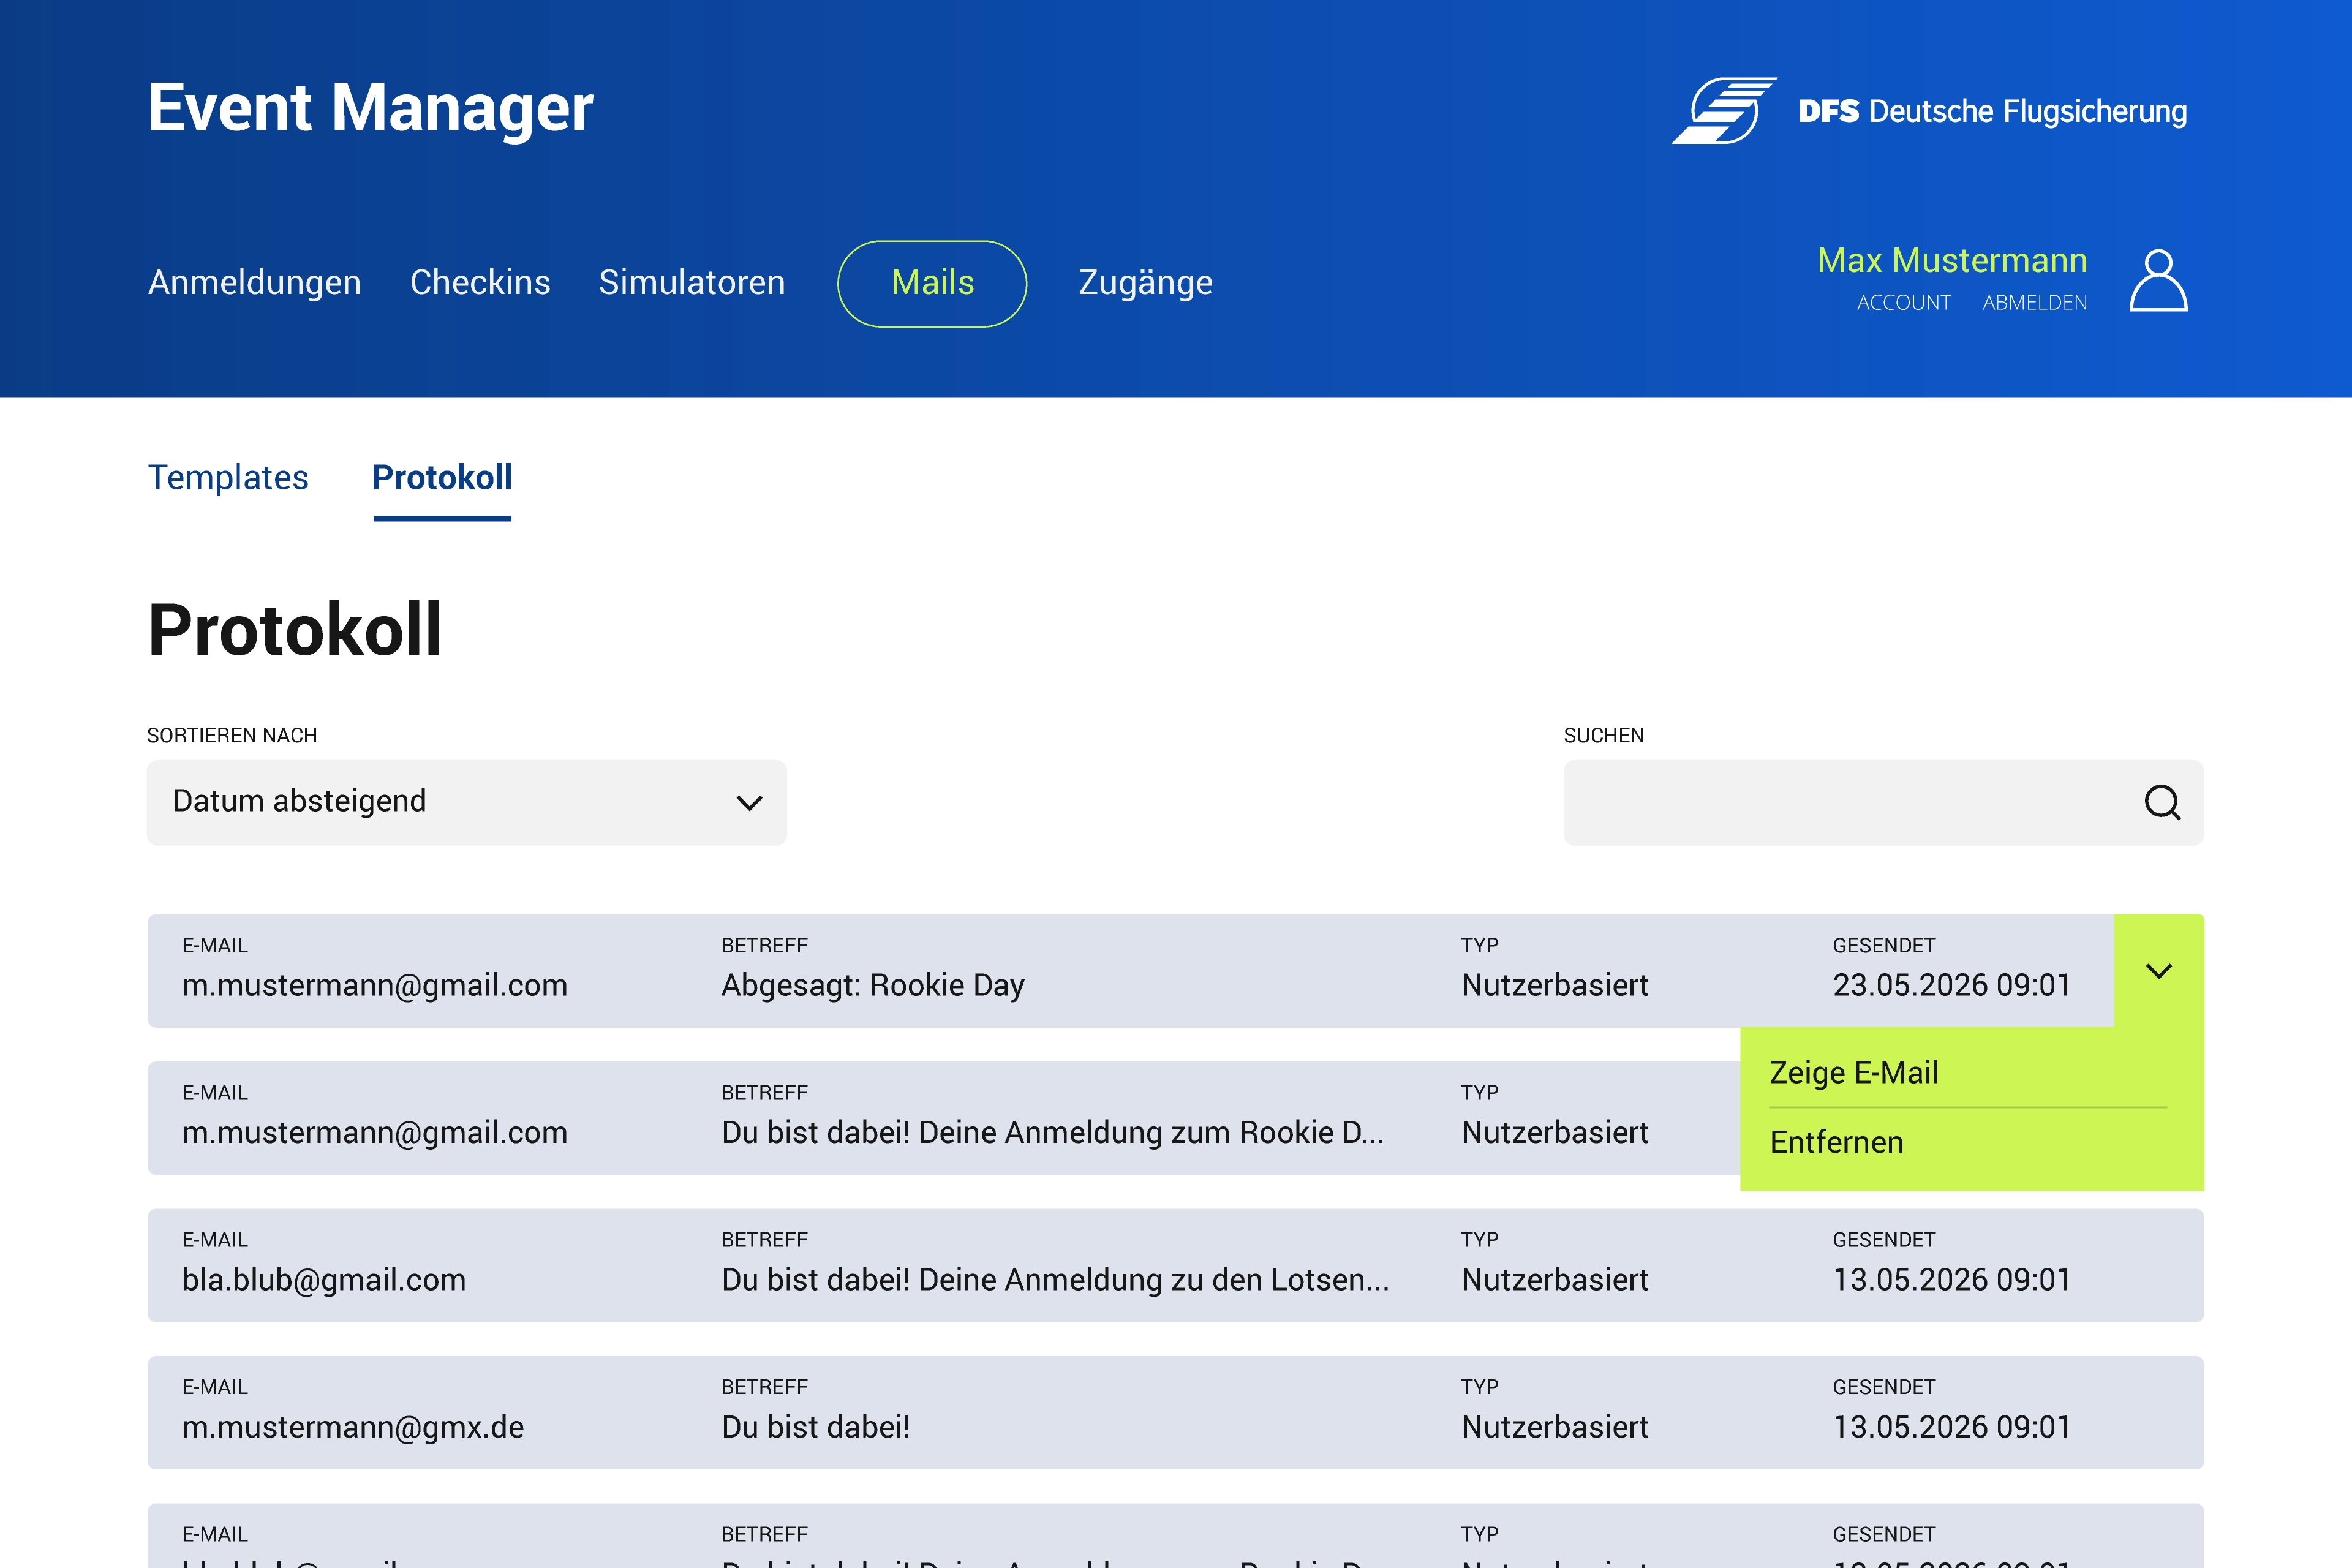The image size is (2352, 1568).
Task: Choose Entfernen in the row menu
Action: coord(1836,1142)
